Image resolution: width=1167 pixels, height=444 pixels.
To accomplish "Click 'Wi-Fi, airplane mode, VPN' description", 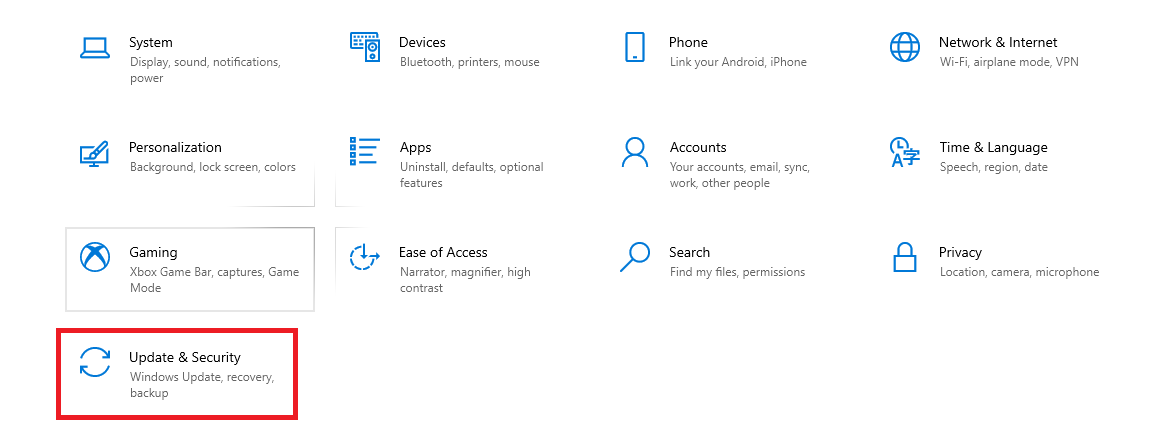I will tap(1009, 62).
